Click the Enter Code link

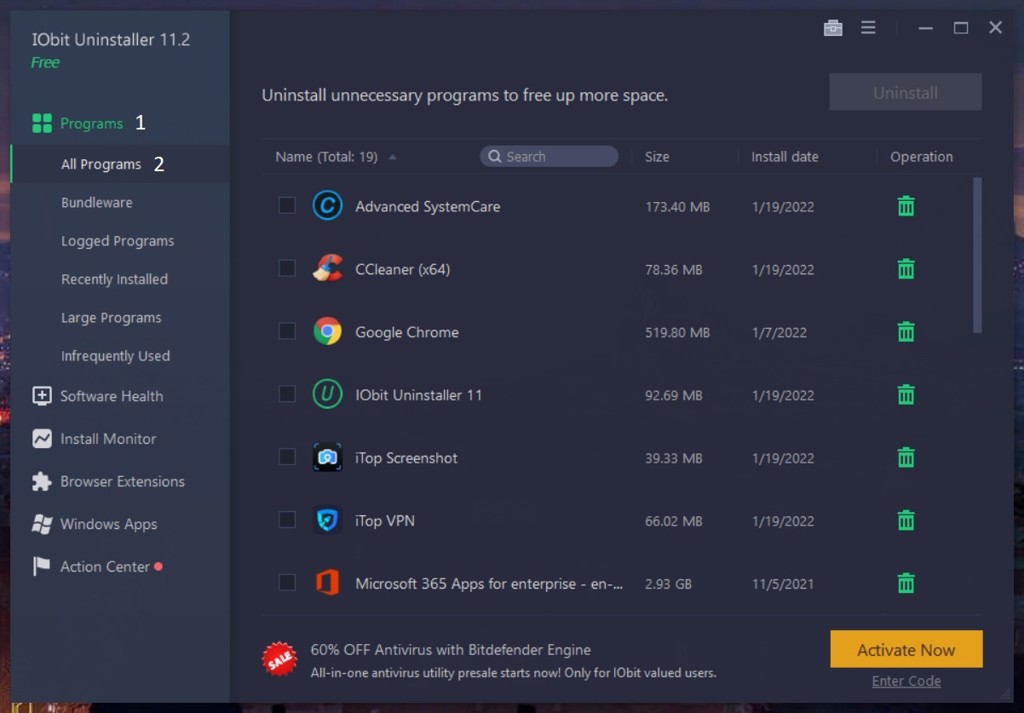(906, 681)
